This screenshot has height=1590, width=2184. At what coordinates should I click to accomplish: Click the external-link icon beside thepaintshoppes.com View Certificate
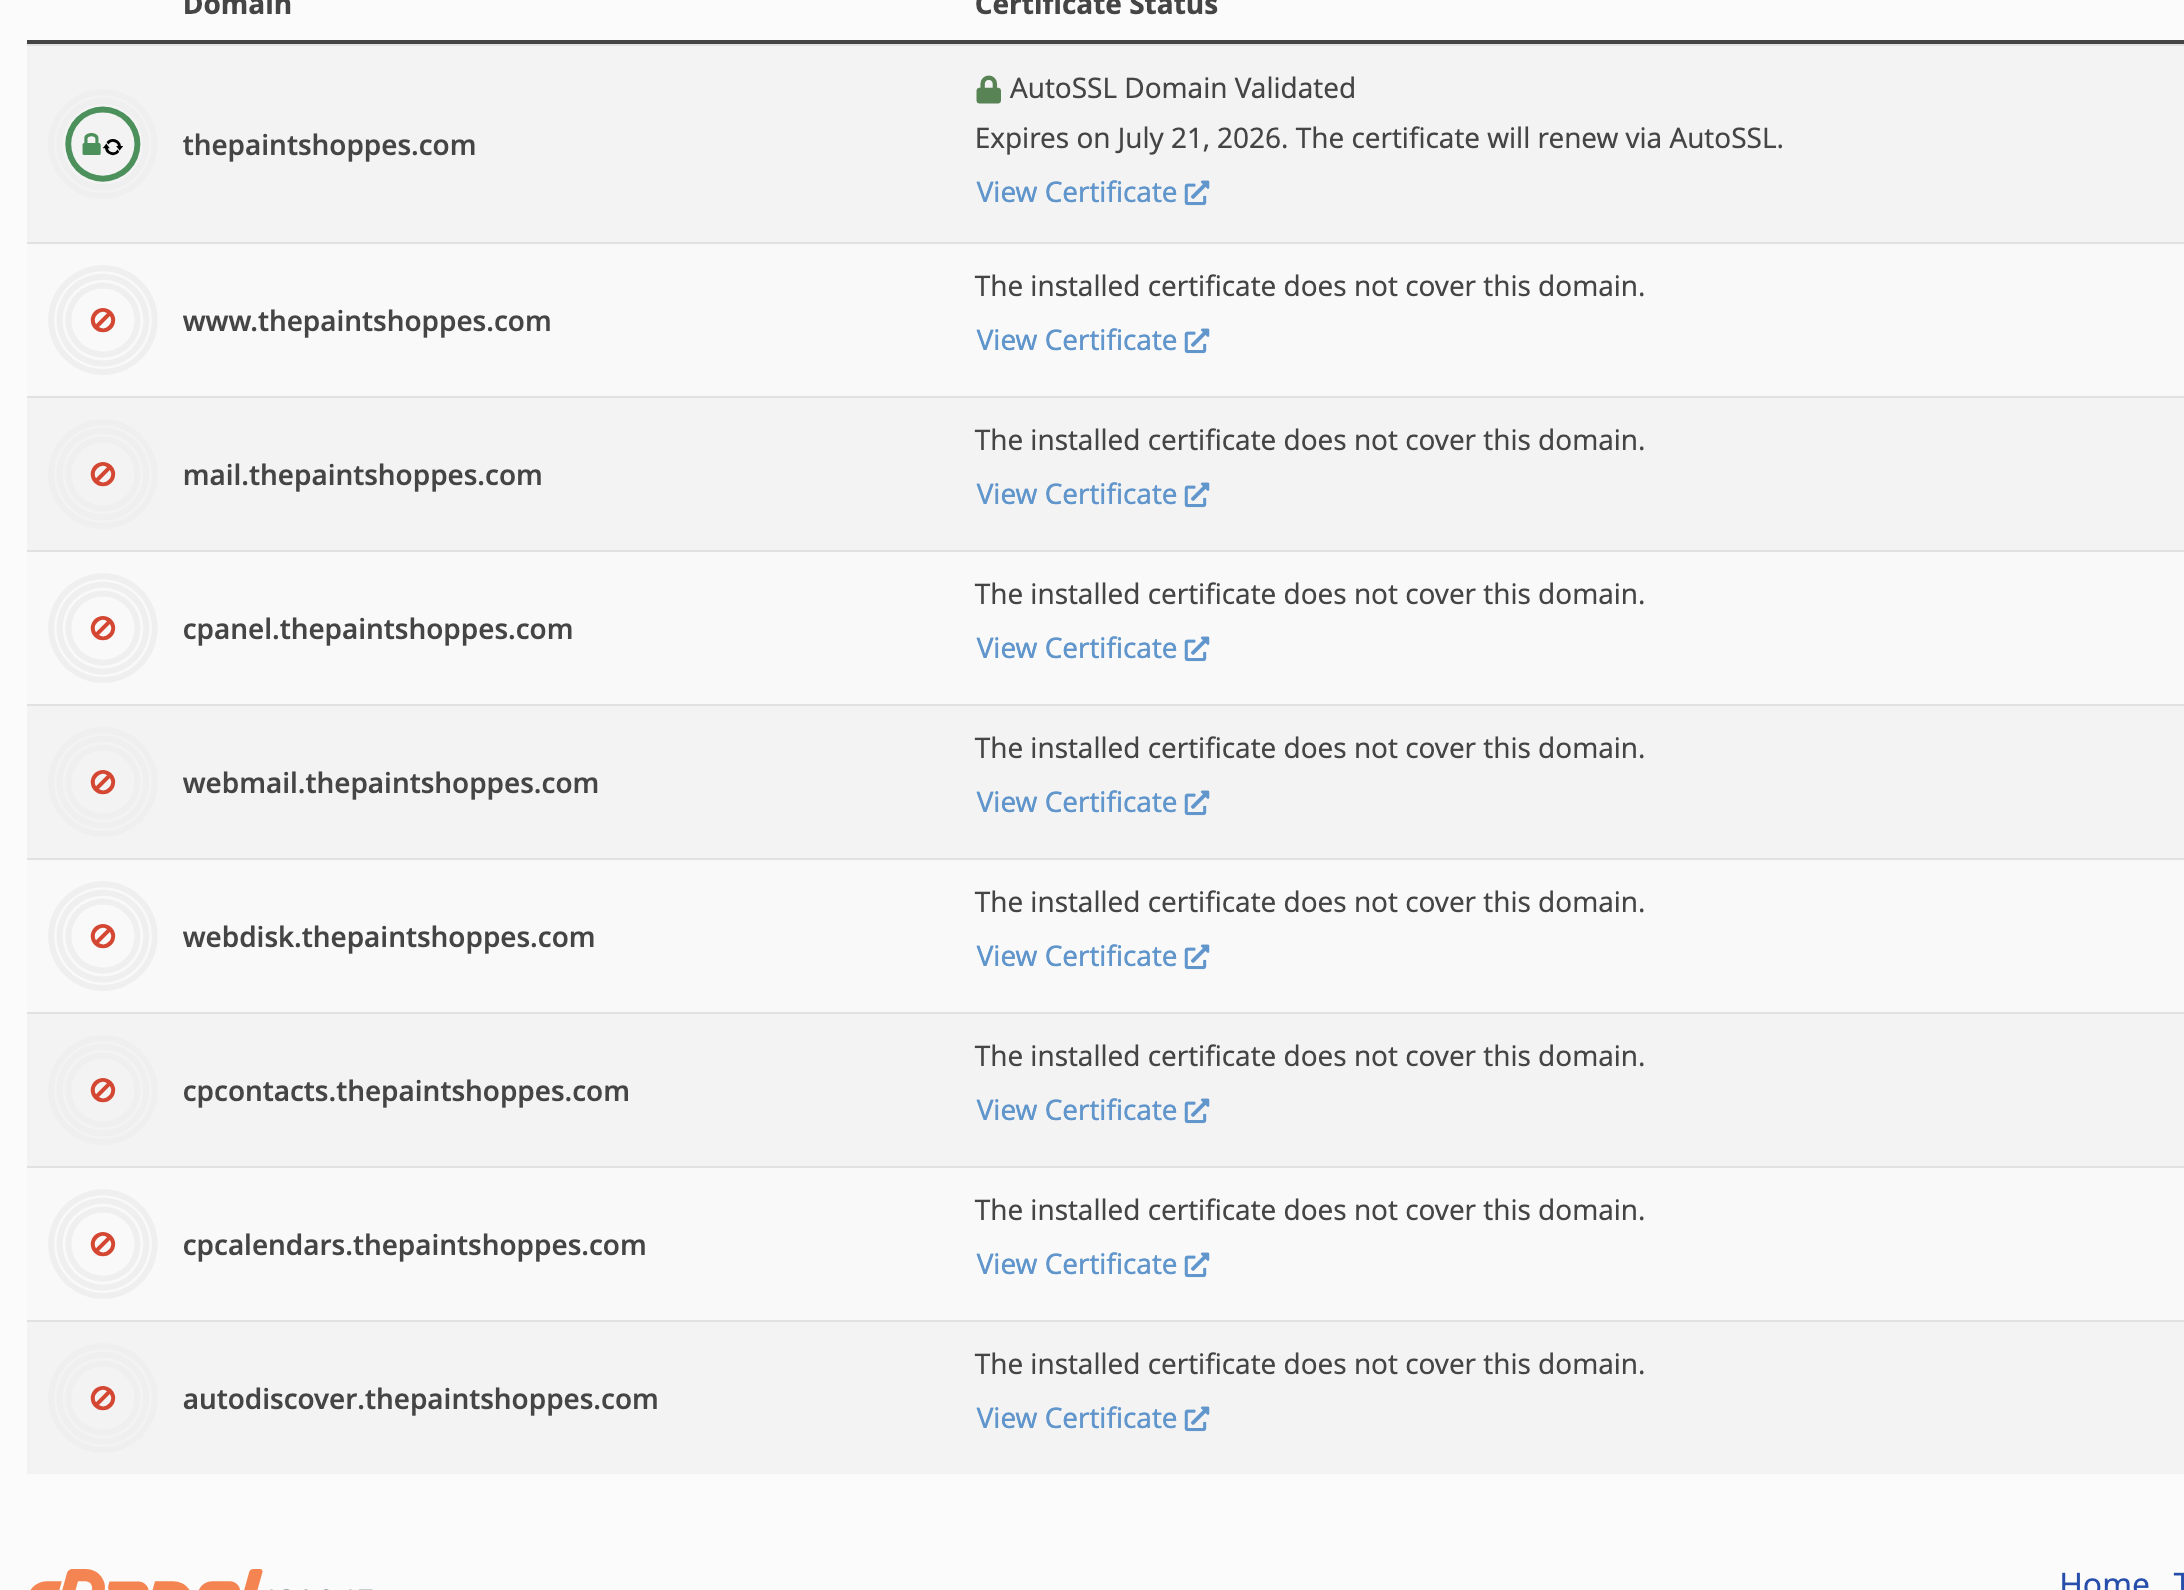1196,192
